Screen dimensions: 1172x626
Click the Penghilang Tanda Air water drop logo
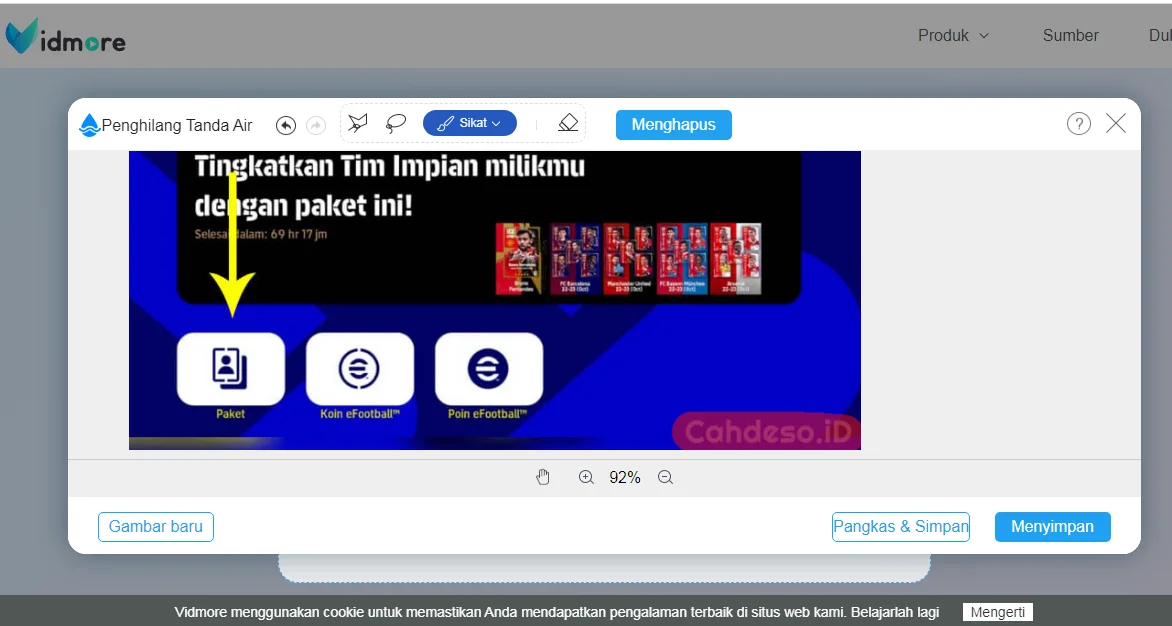click(x=89, y=125)
